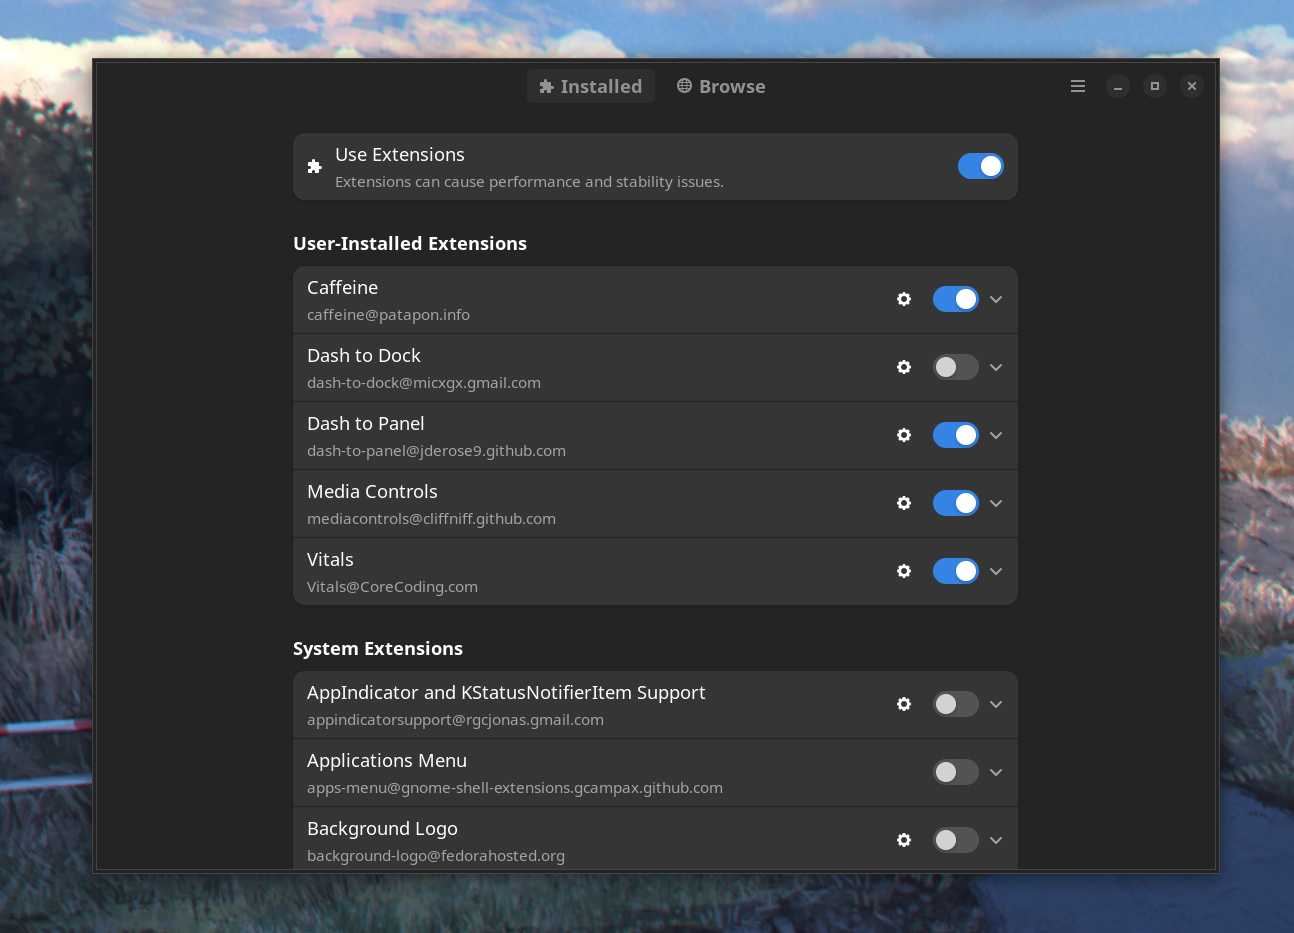Open AppIndicator Support preferences
1294x933 pixels.
(x=904, y=704)
